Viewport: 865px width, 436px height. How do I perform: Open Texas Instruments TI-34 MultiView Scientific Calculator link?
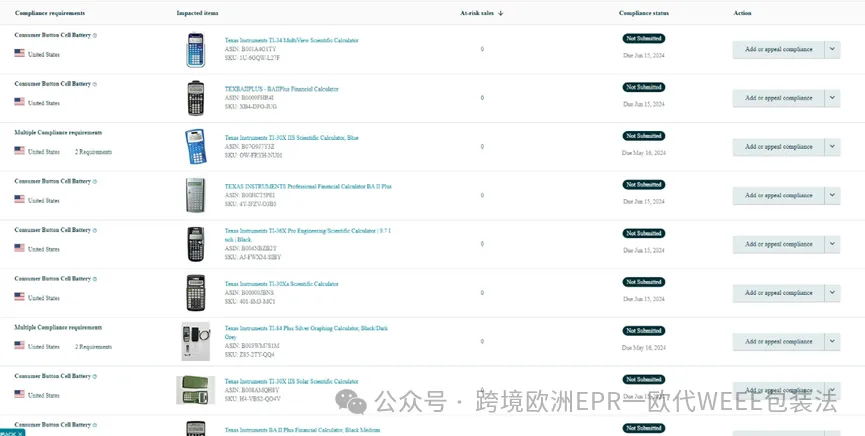click(291, 40)
